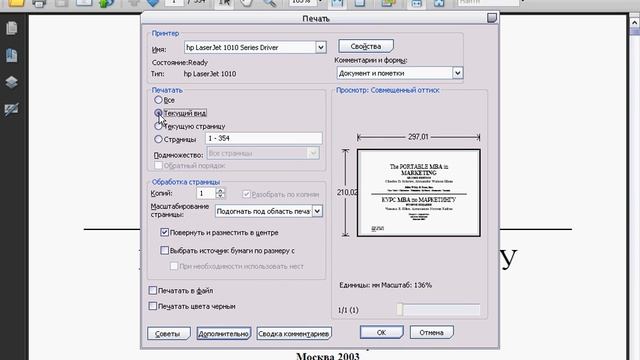640x360 pixels.
Task: Toggle 'Разобрать по копиям' checkbox
Action: 246,194
